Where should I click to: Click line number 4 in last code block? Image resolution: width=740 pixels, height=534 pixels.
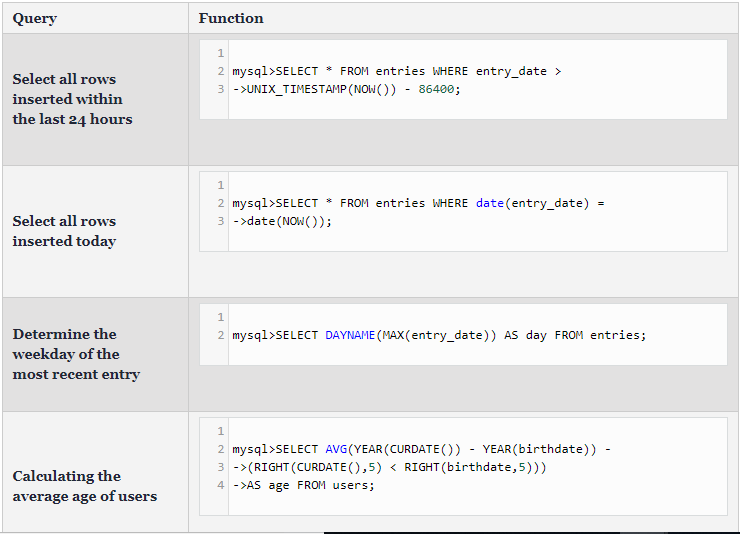coord(220,485)
